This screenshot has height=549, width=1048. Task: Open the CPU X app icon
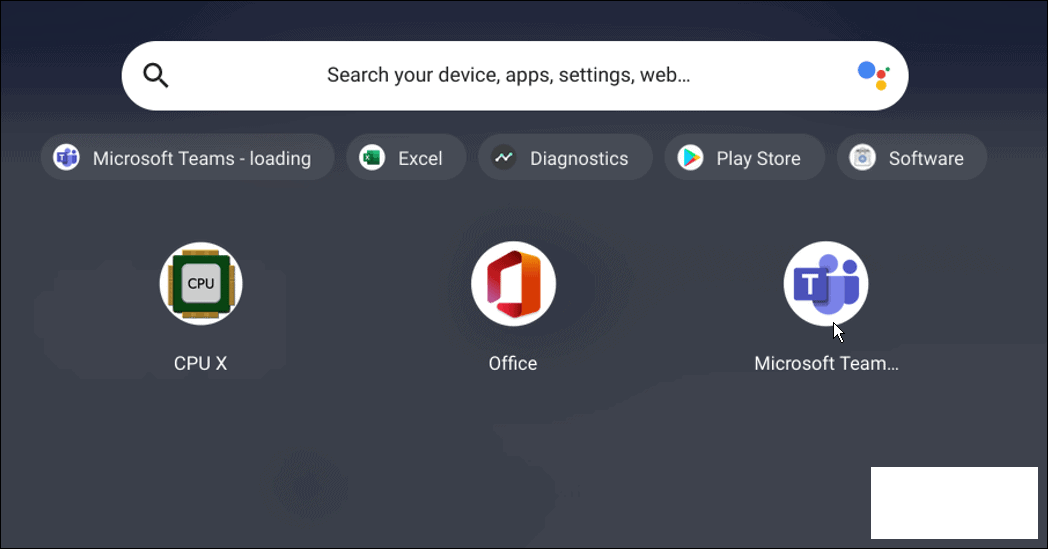pos(201,284)
